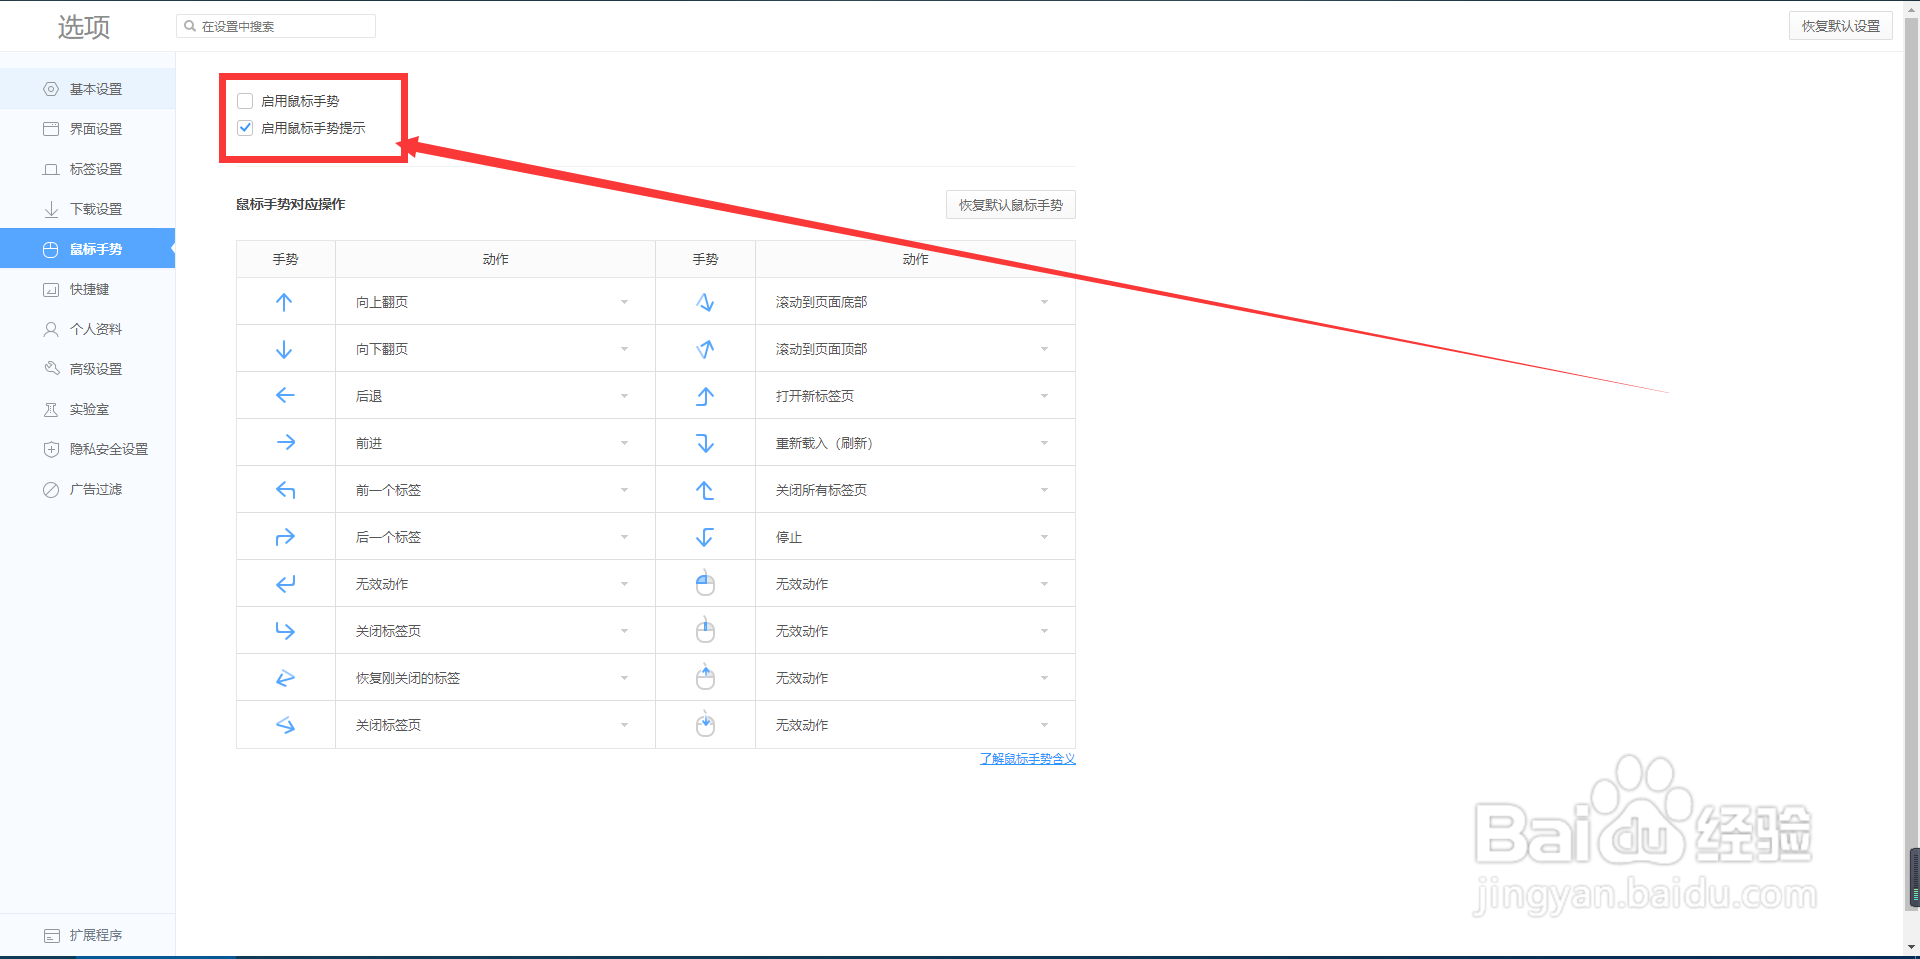Click the 界面设置 window icon

[x=51, y=129]
